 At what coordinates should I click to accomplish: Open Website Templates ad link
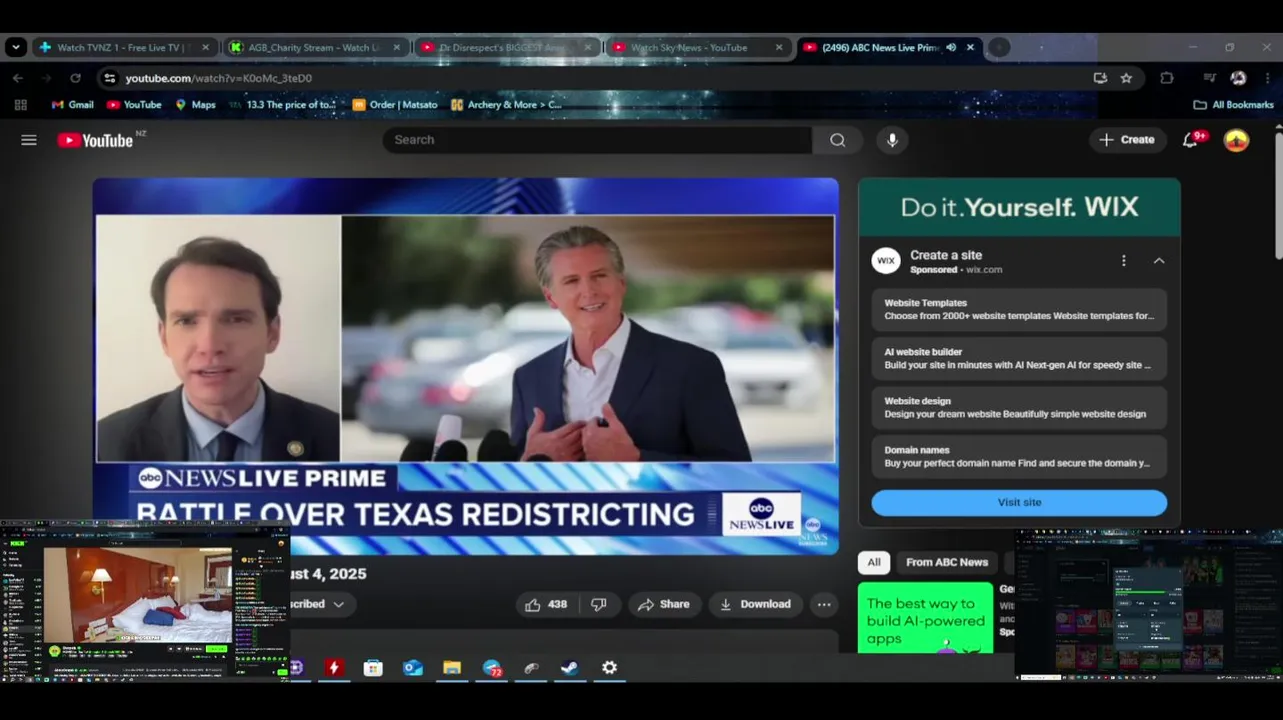[1019, 309]
